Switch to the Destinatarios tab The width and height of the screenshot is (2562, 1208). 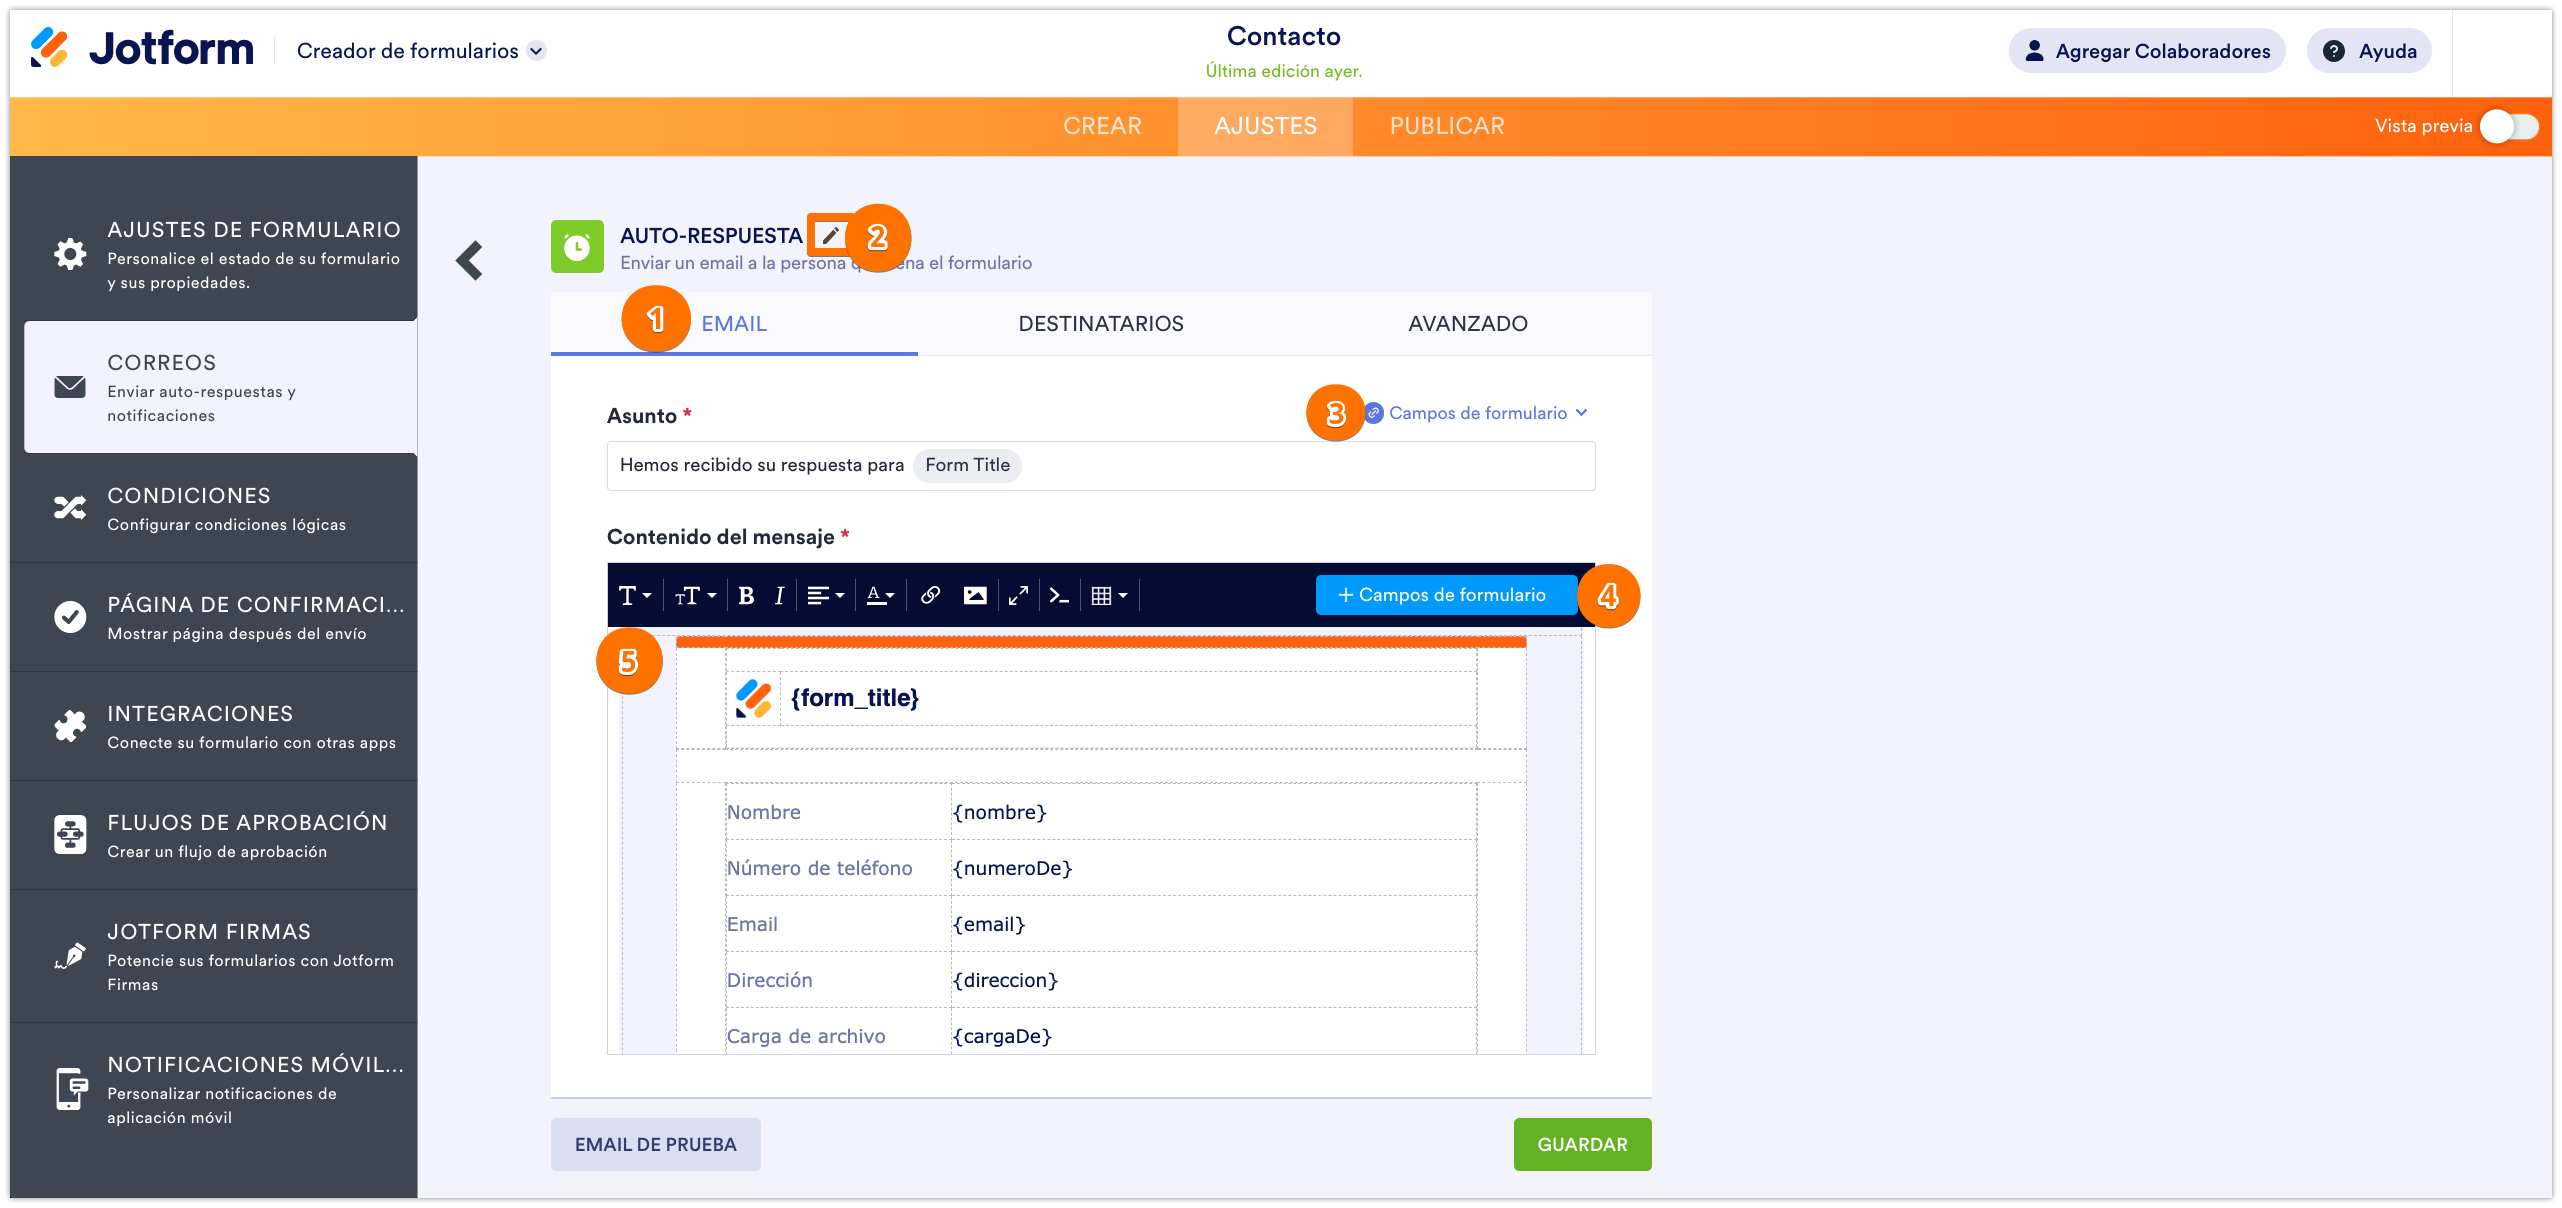pyautogui.click(x=1100, y=324)
